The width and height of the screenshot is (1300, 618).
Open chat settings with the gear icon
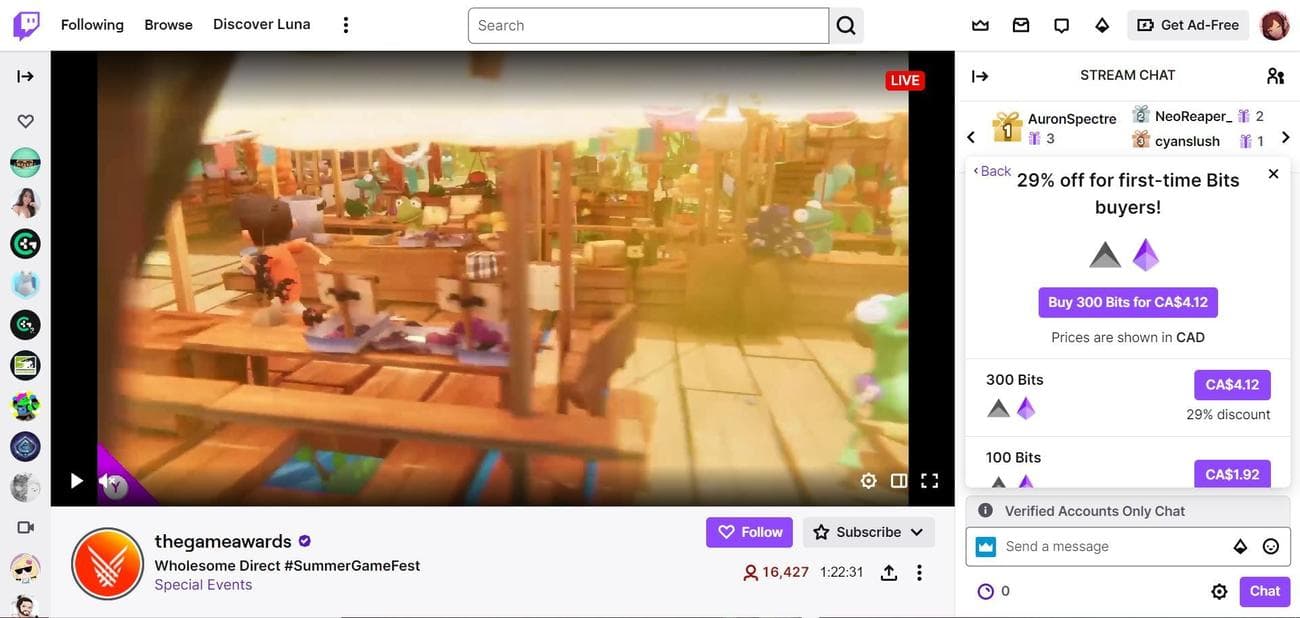click(1219, 590)
